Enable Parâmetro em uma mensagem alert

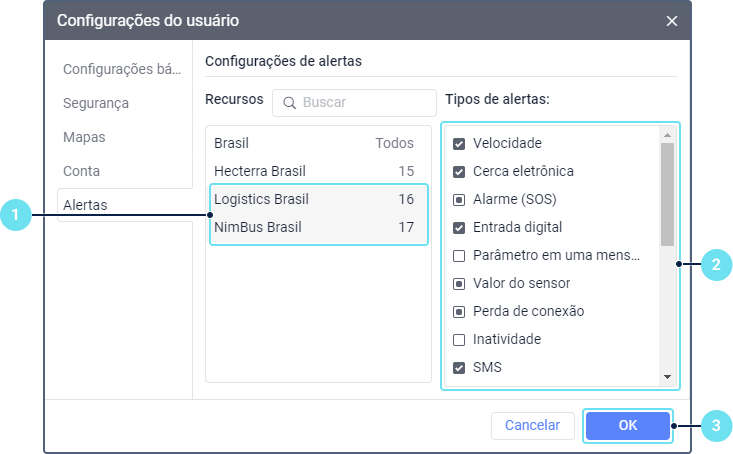tap(459, 255)
